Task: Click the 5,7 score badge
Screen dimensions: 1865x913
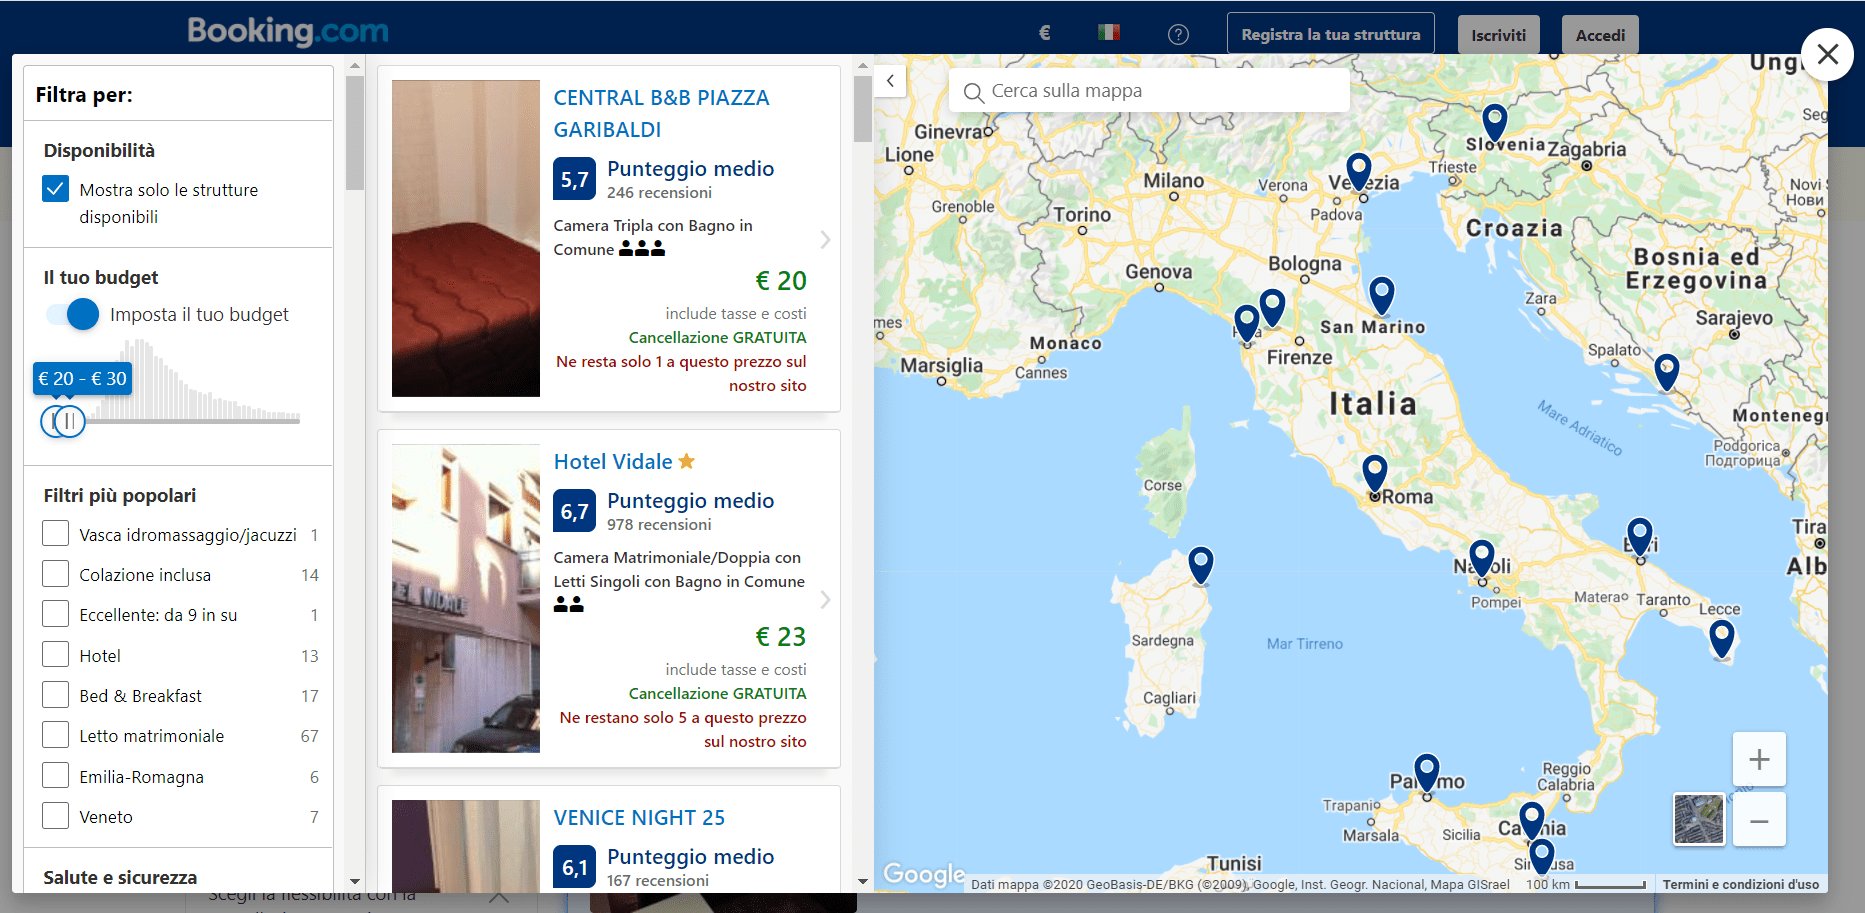Action: tap(574, 179)
